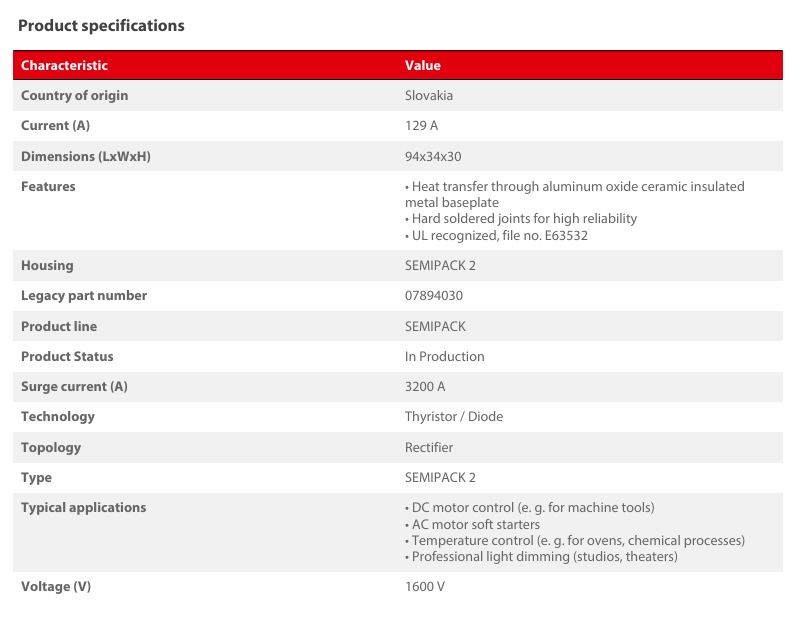This screenshot has width=810, height=635.
Task: Click the 94x34x30 dimensions value
Action: (433, 156)
